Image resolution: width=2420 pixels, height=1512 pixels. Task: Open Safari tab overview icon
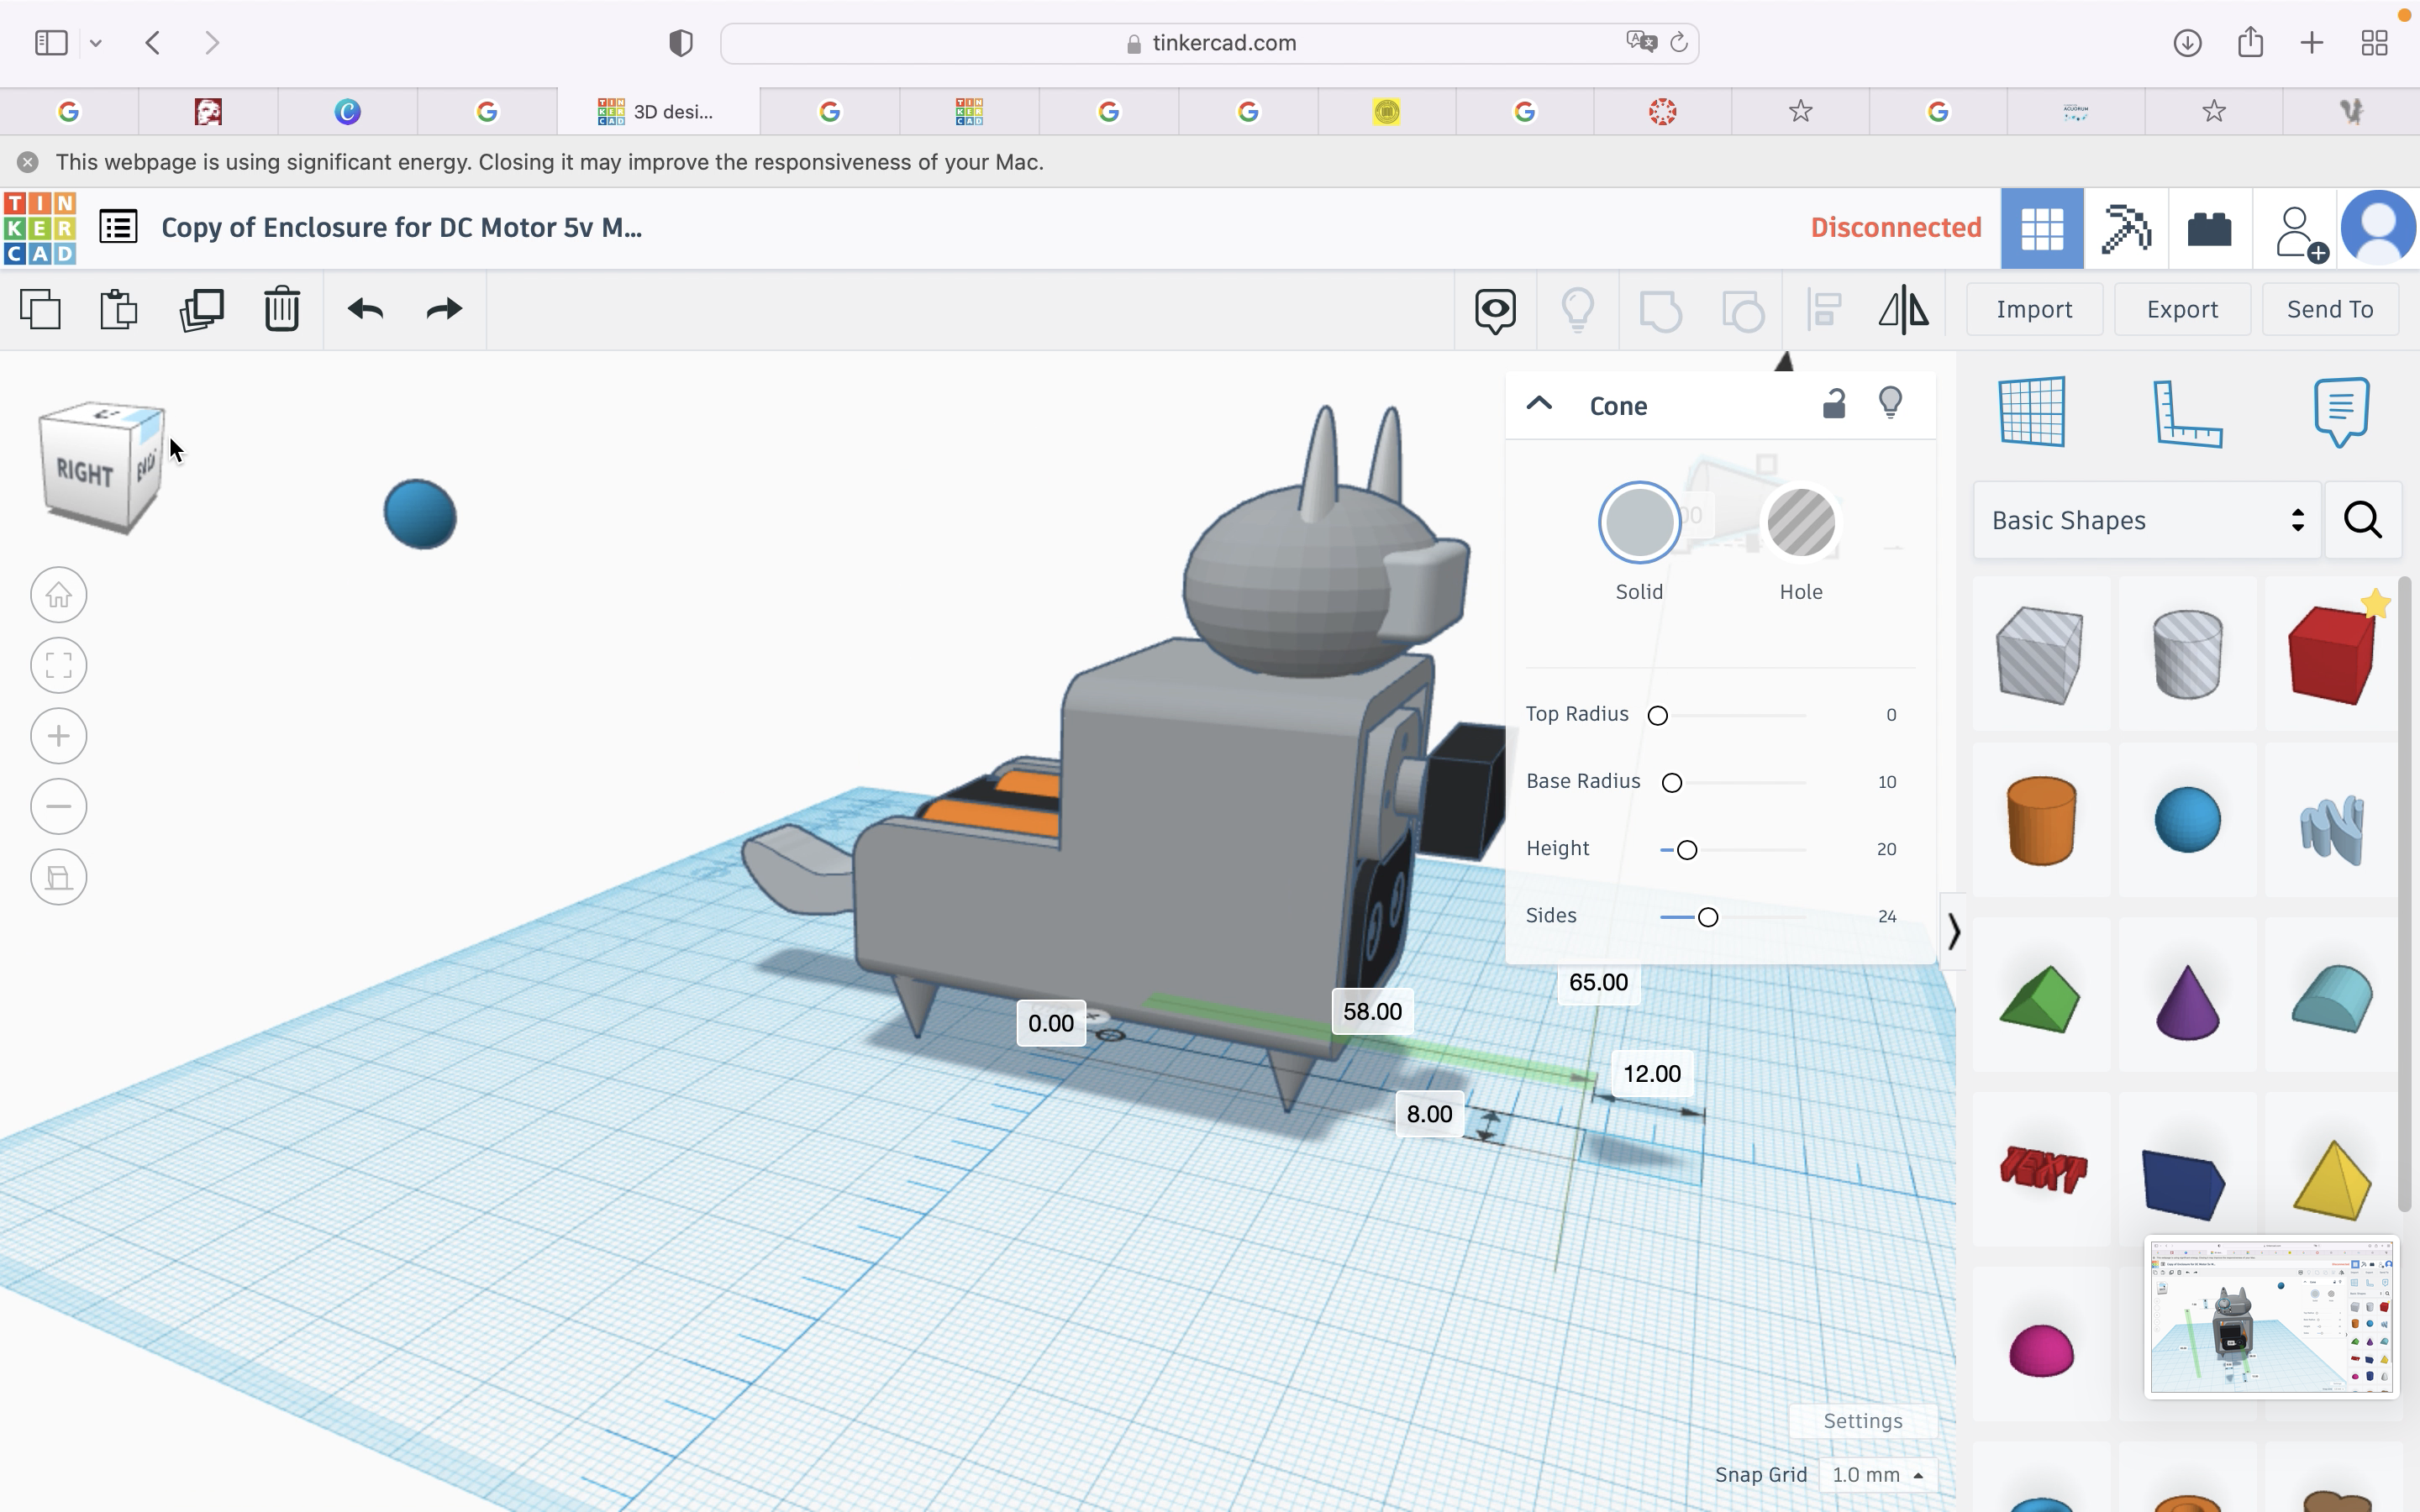click(2374, 43)
